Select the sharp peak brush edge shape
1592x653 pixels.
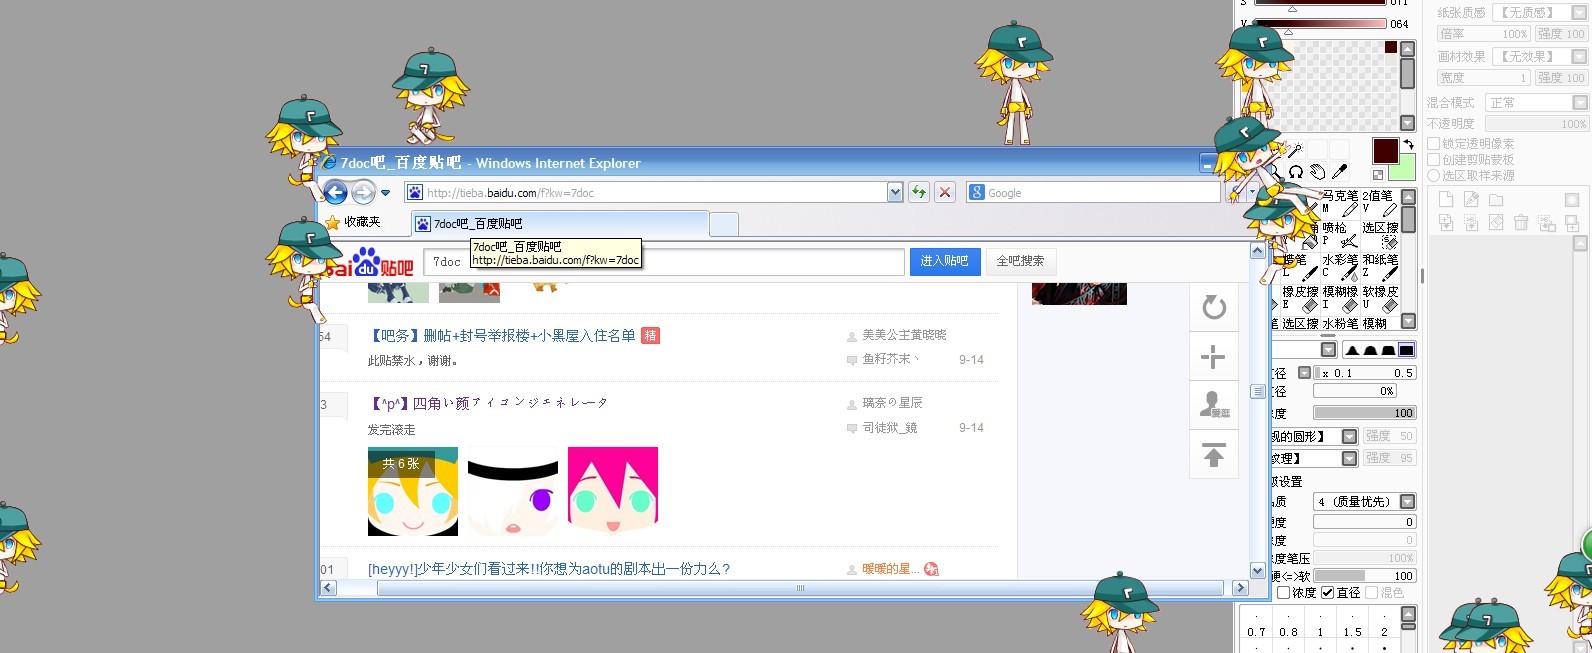tap(1352, 350)
